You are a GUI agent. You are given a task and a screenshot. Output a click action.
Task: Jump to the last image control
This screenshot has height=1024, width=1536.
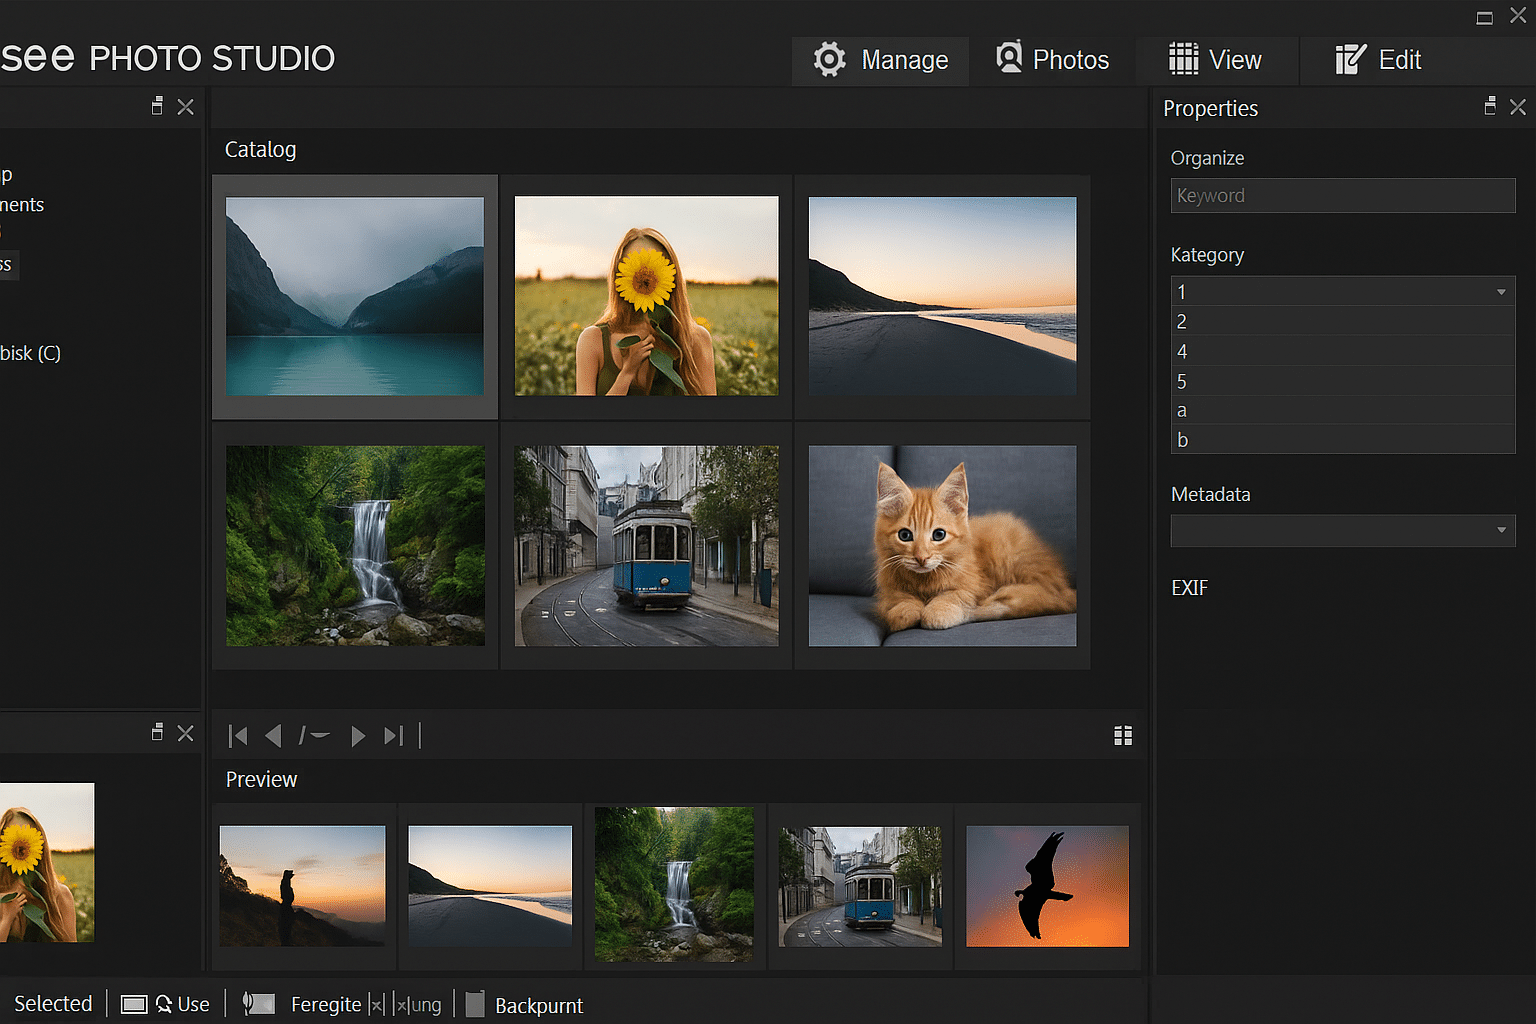pyautogui.click(x=393, y=735)
